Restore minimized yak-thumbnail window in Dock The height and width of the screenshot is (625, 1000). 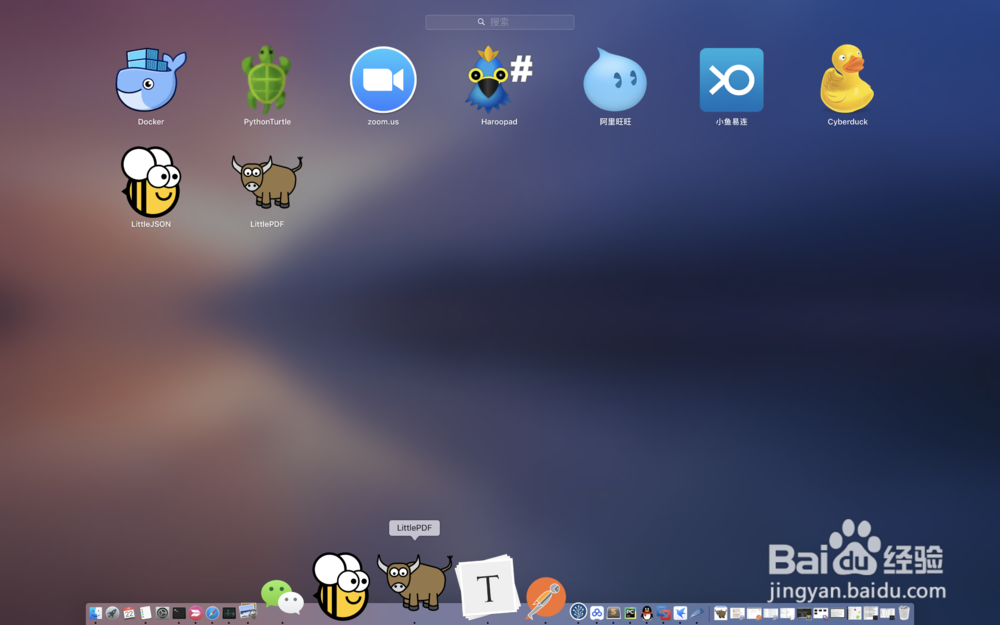point(721,613)
